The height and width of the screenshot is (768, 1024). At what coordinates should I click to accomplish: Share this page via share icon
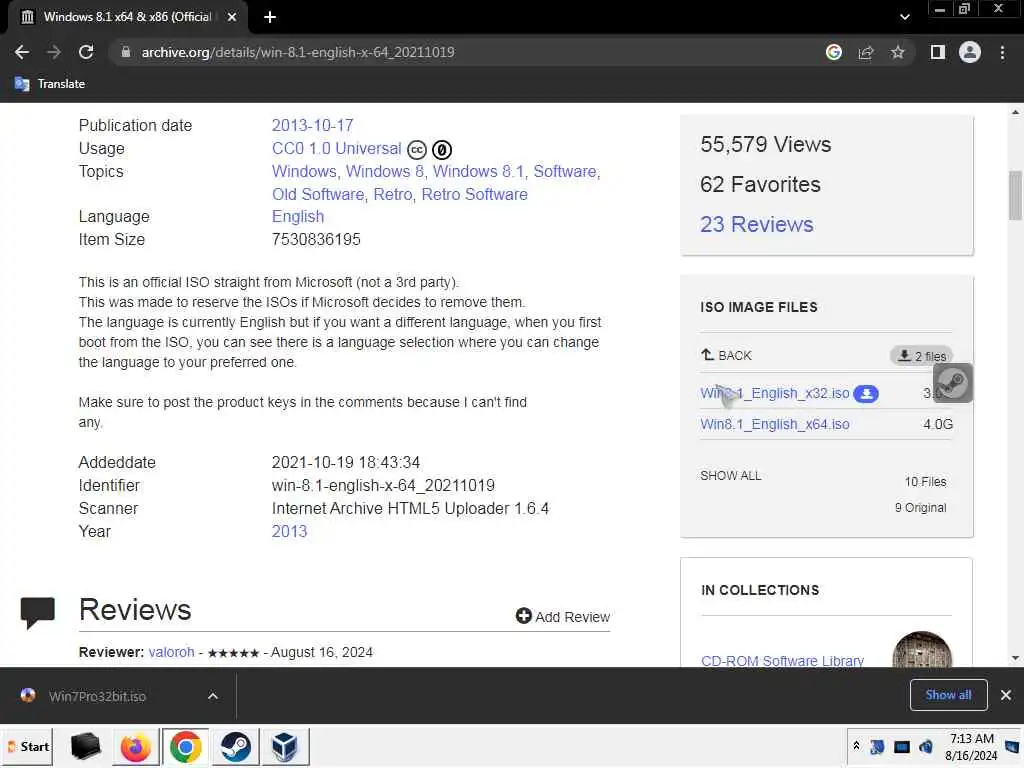click(x=866, y=52)
